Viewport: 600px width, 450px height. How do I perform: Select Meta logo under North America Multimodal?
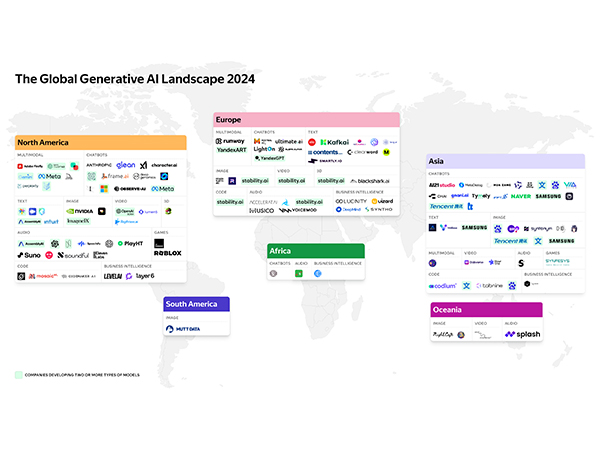pyautogui.click(x=49, y=176)
